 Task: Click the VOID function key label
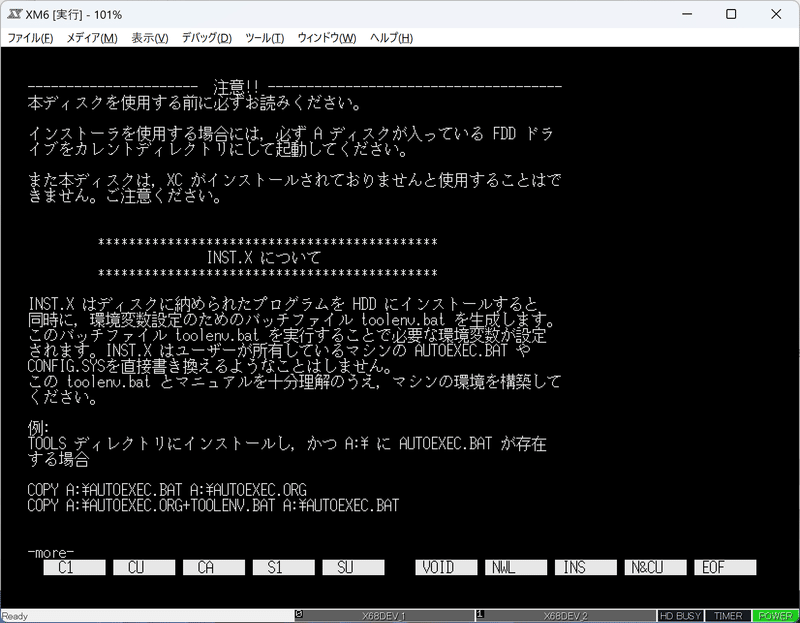coord(446,567)
